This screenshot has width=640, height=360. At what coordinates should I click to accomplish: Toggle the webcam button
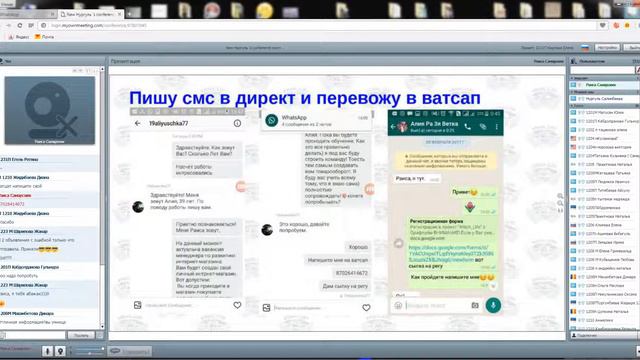(60, 351)
